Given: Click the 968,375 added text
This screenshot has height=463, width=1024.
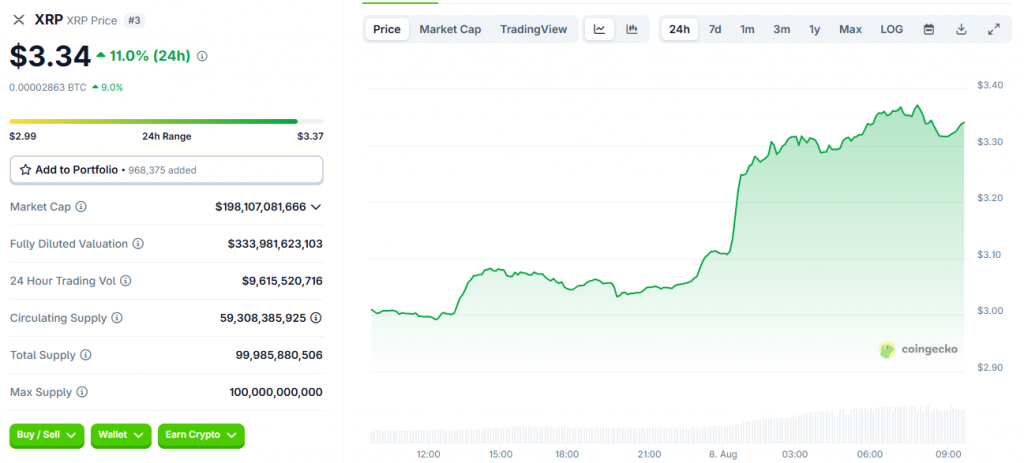Looking at the screenshot, I should click(x=162, y=170).
